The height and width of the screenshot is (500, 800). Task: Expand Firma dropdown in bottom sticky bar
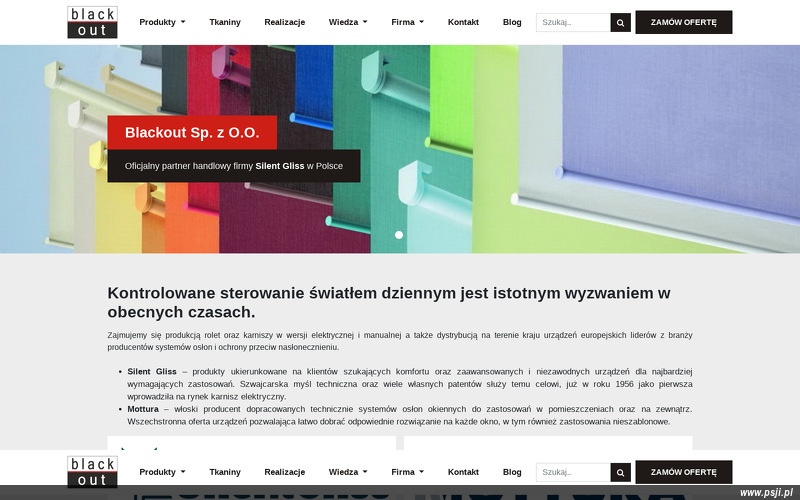click(408, 472)
